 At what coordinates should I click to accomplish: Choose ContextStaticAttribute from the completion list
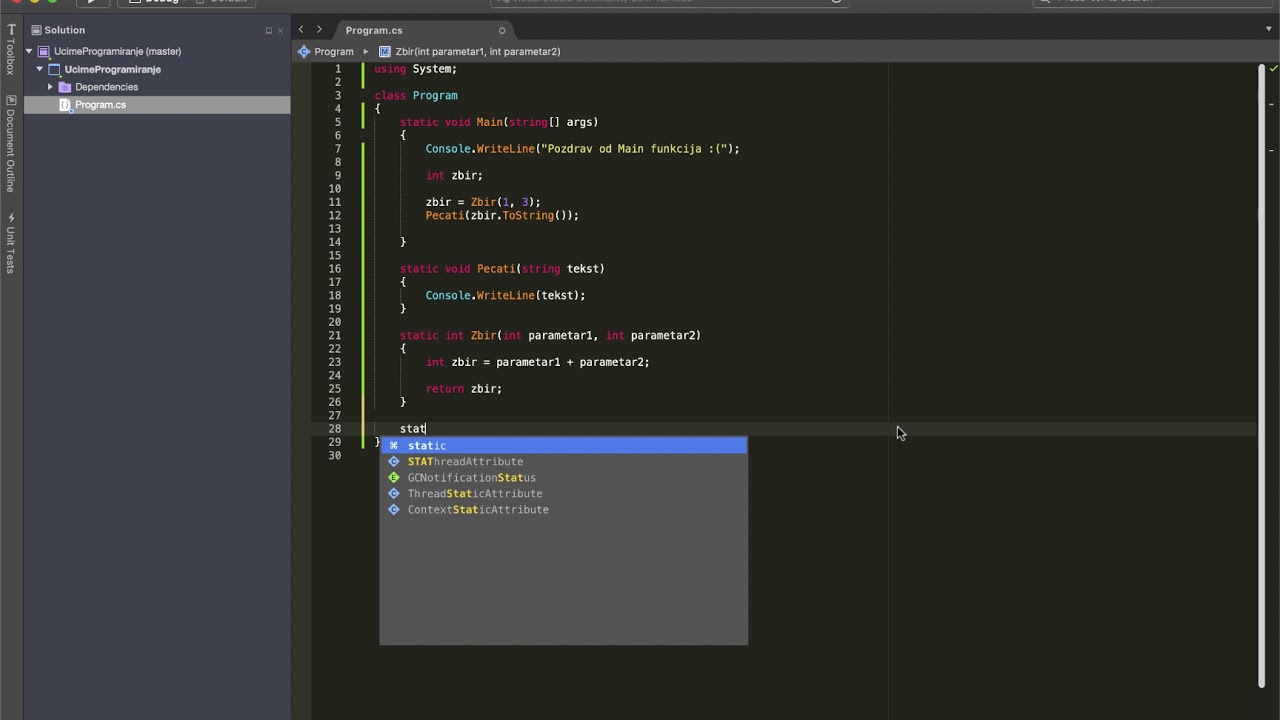click(563, 510)
